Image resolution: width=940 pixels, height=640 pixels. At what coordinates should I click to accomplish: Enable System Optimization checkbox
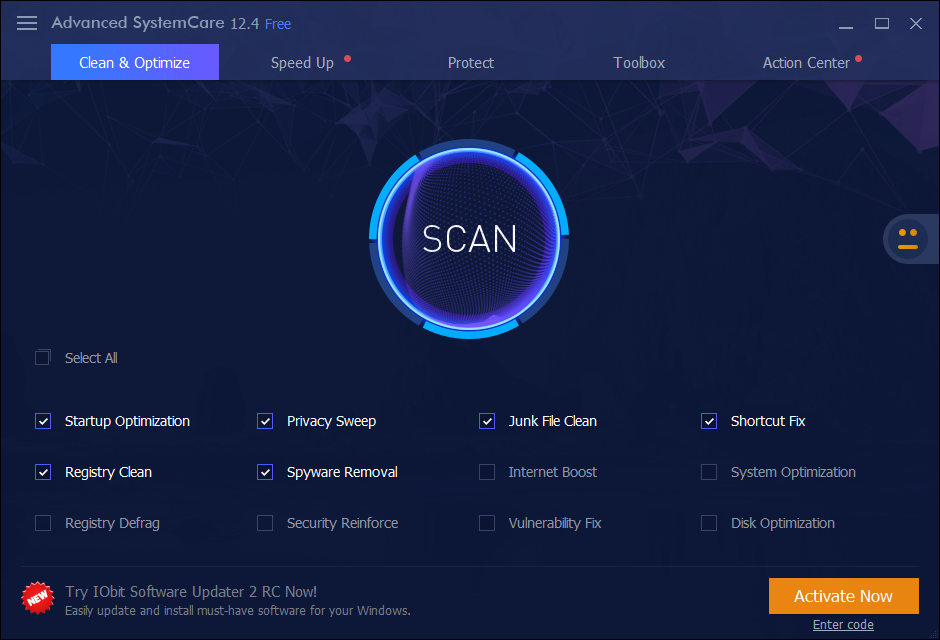click(709, 472)
